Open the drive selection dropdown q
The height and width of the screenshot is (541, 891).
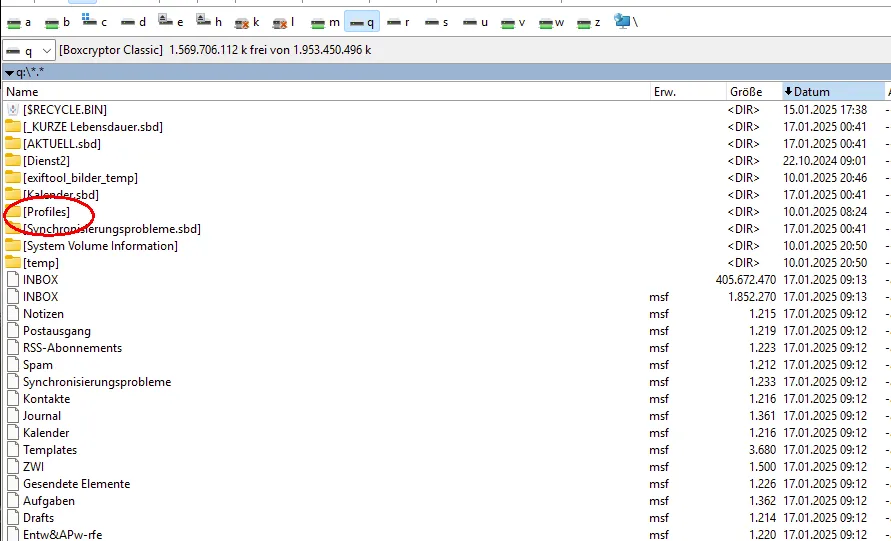(x=28, y=50)
